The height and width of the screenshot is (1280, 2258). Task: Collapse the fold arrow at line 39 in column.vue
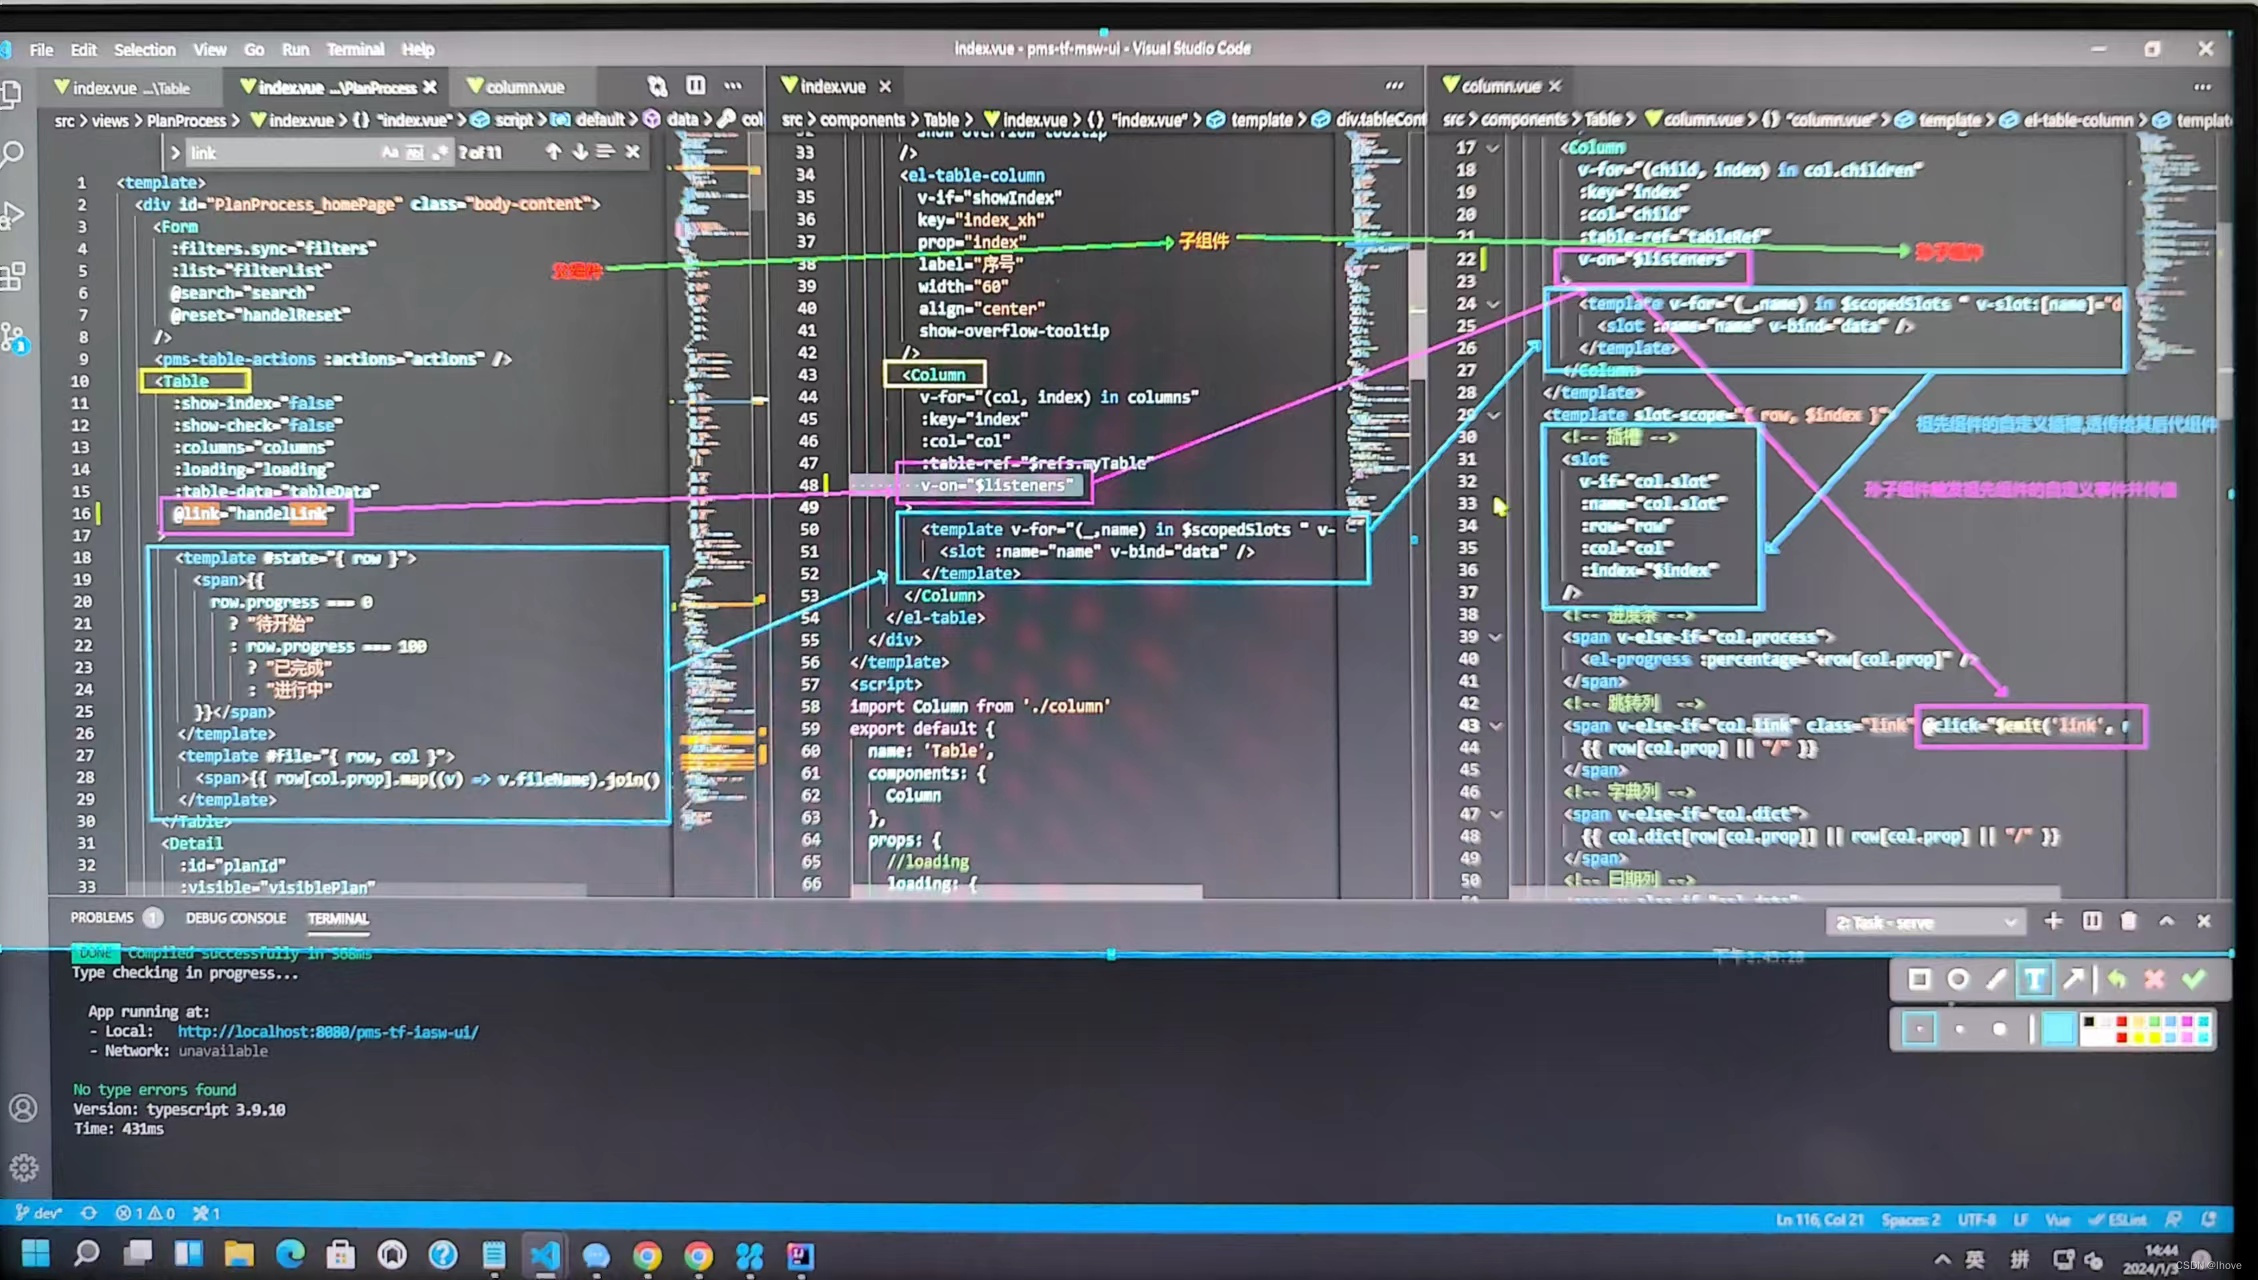[1495, 637]
